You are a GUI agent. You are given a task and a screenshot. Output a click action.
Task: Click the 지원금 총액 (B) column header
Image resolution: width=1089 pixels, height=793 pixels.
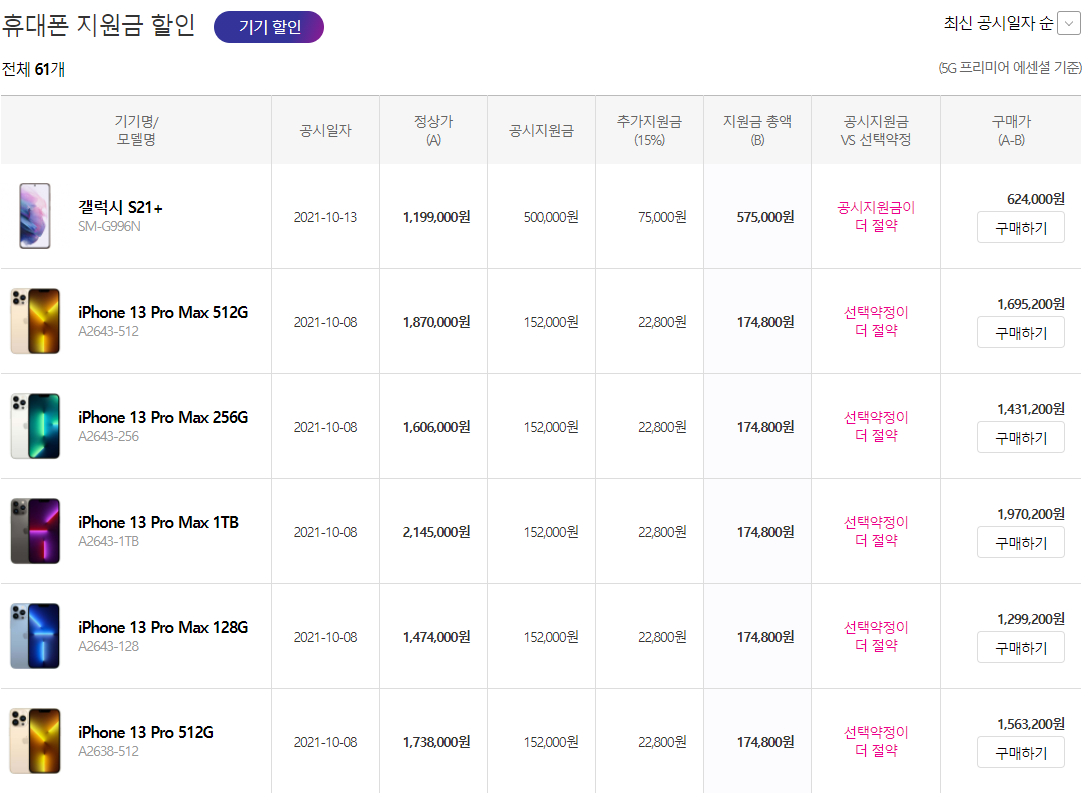[757, 130]
